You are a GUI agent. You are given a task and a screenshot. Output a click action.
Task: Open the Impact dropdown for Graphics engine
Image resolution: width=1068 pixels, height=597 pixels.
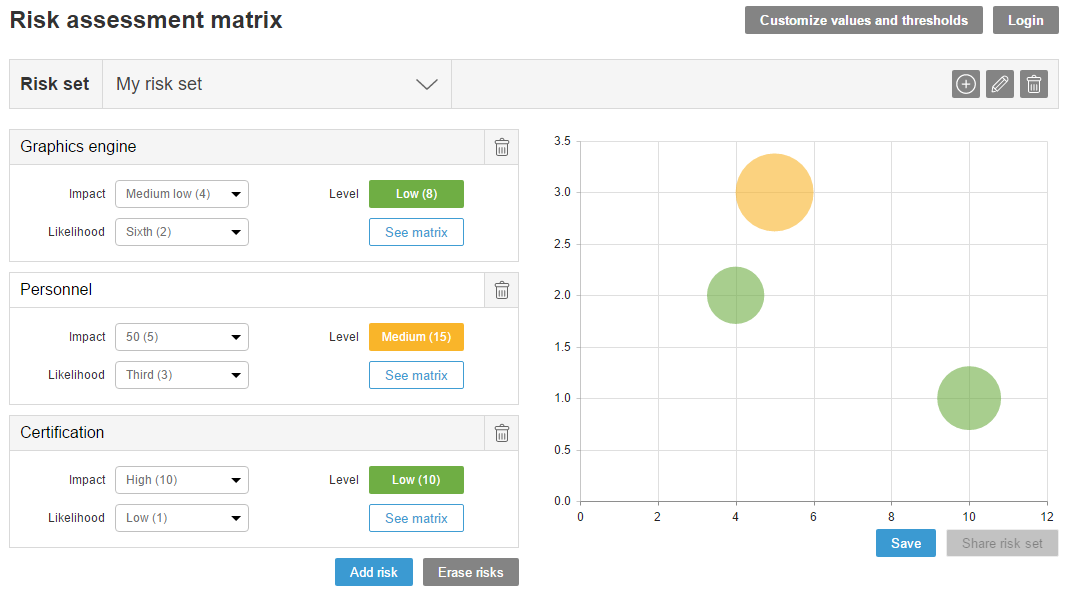181,194
